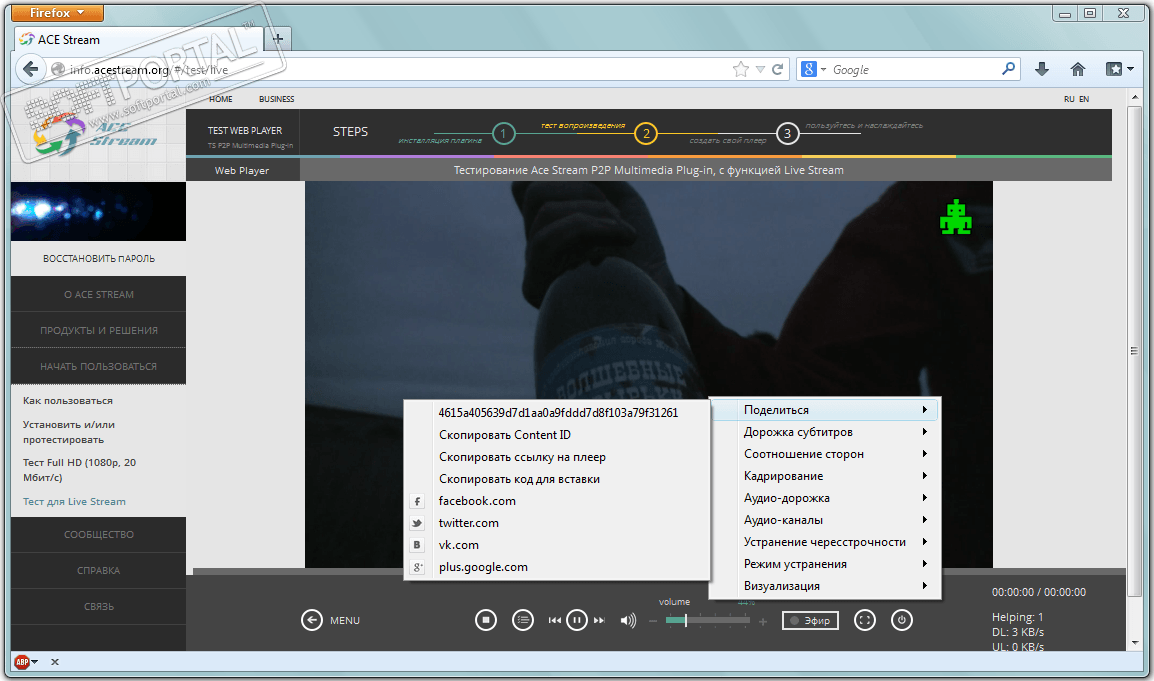Open URL history dropdown arrow

click(760, 69)
